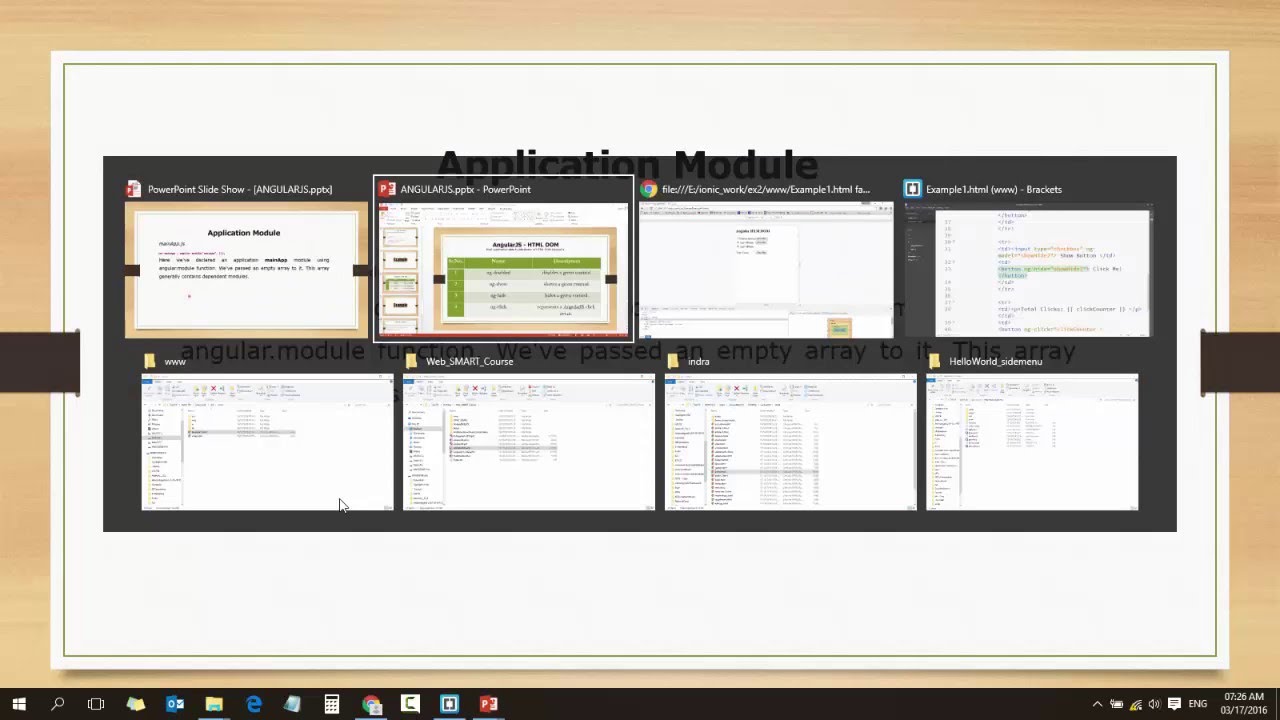Open the volume speaker tray icon

(1155, 704)
